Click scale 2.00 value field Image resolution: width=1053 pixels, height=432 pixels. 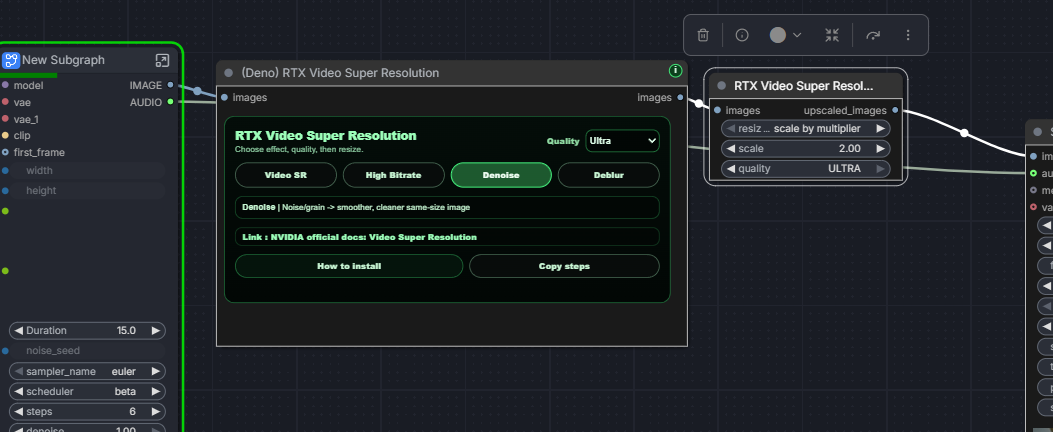806,148
